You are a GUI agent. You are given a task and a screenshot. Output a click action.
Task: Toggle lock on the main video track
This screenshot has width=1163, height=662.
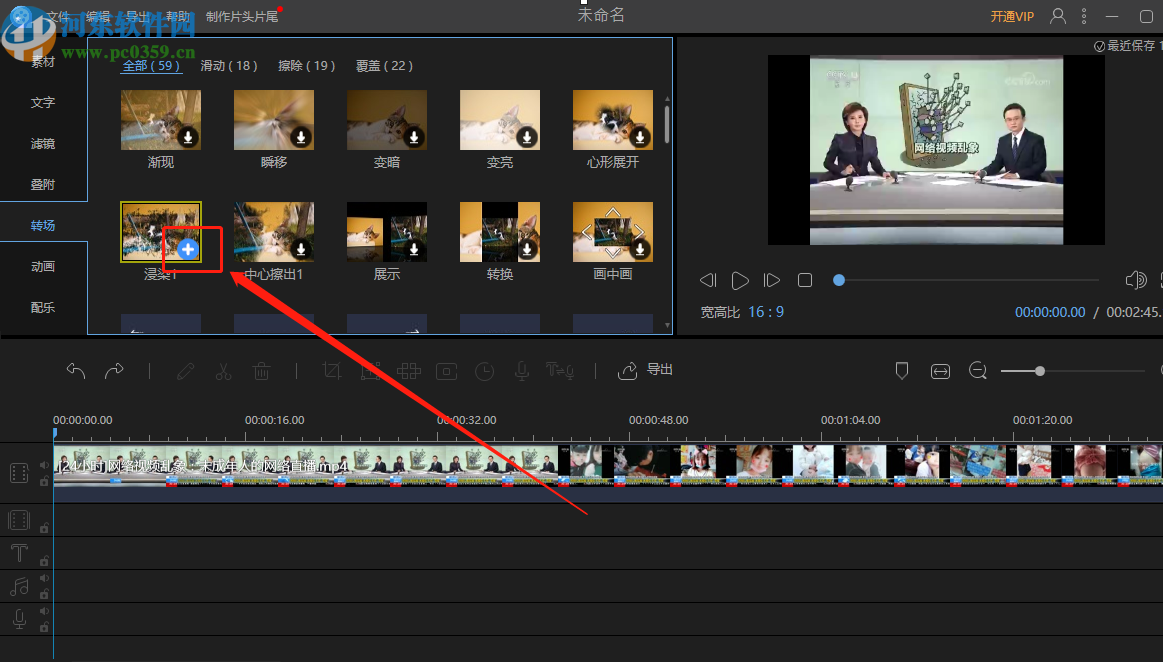(x=45, y=481)
